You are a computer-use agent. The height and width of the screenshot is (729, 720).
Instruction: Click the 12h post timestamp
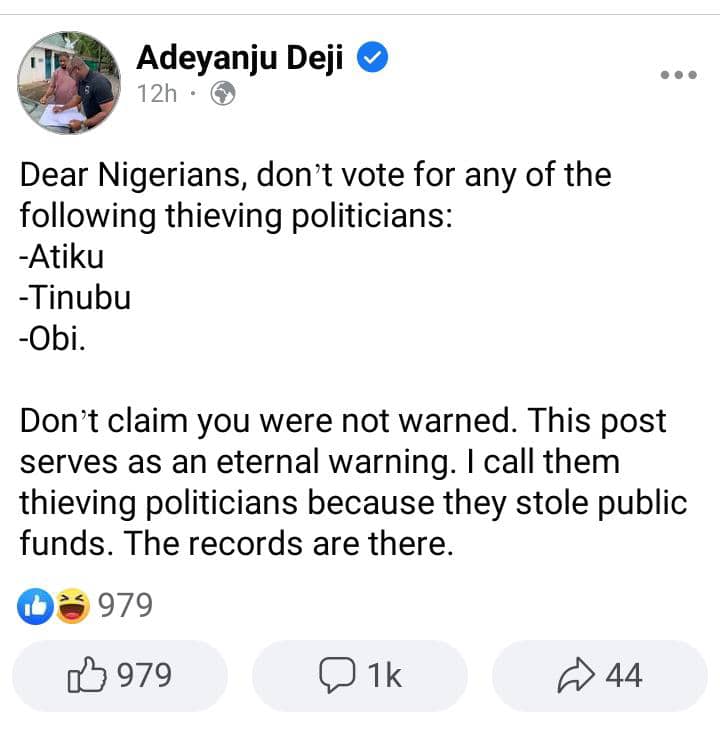click(158, 96)
